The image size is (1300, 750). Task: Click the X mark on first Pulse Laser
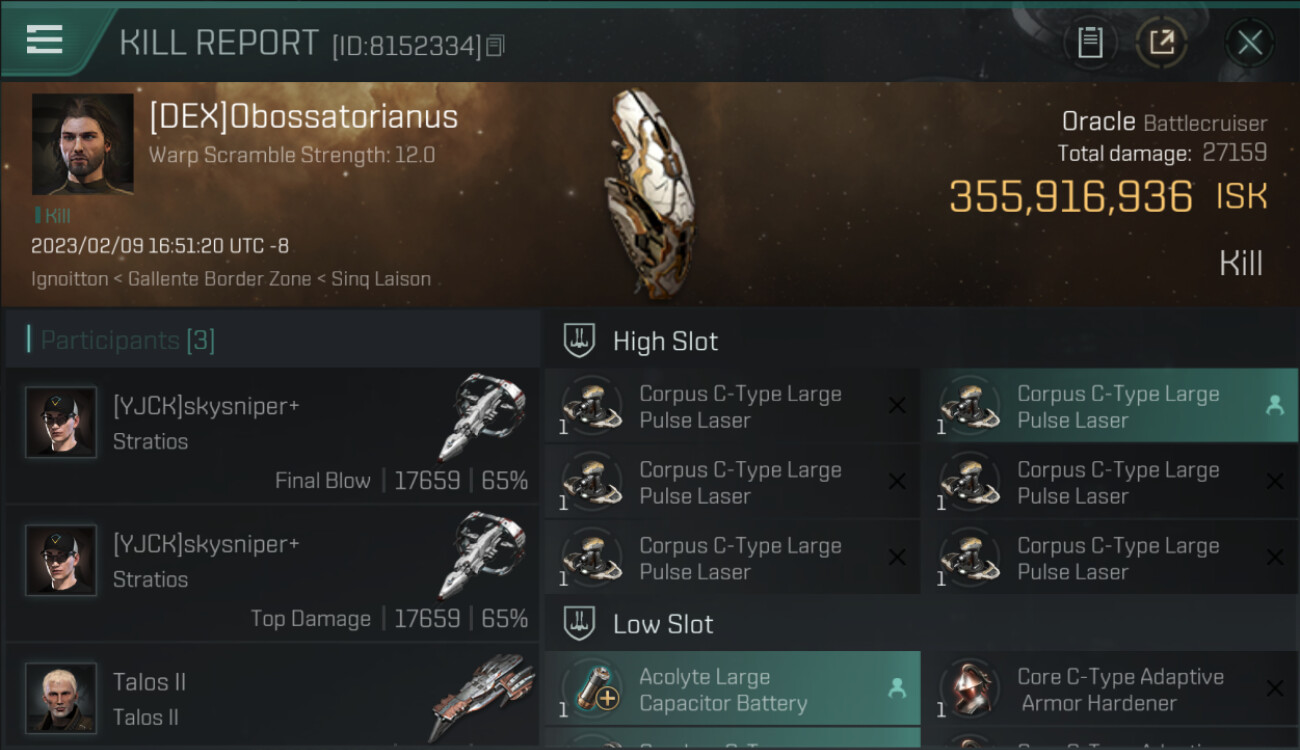click(897, 405)
